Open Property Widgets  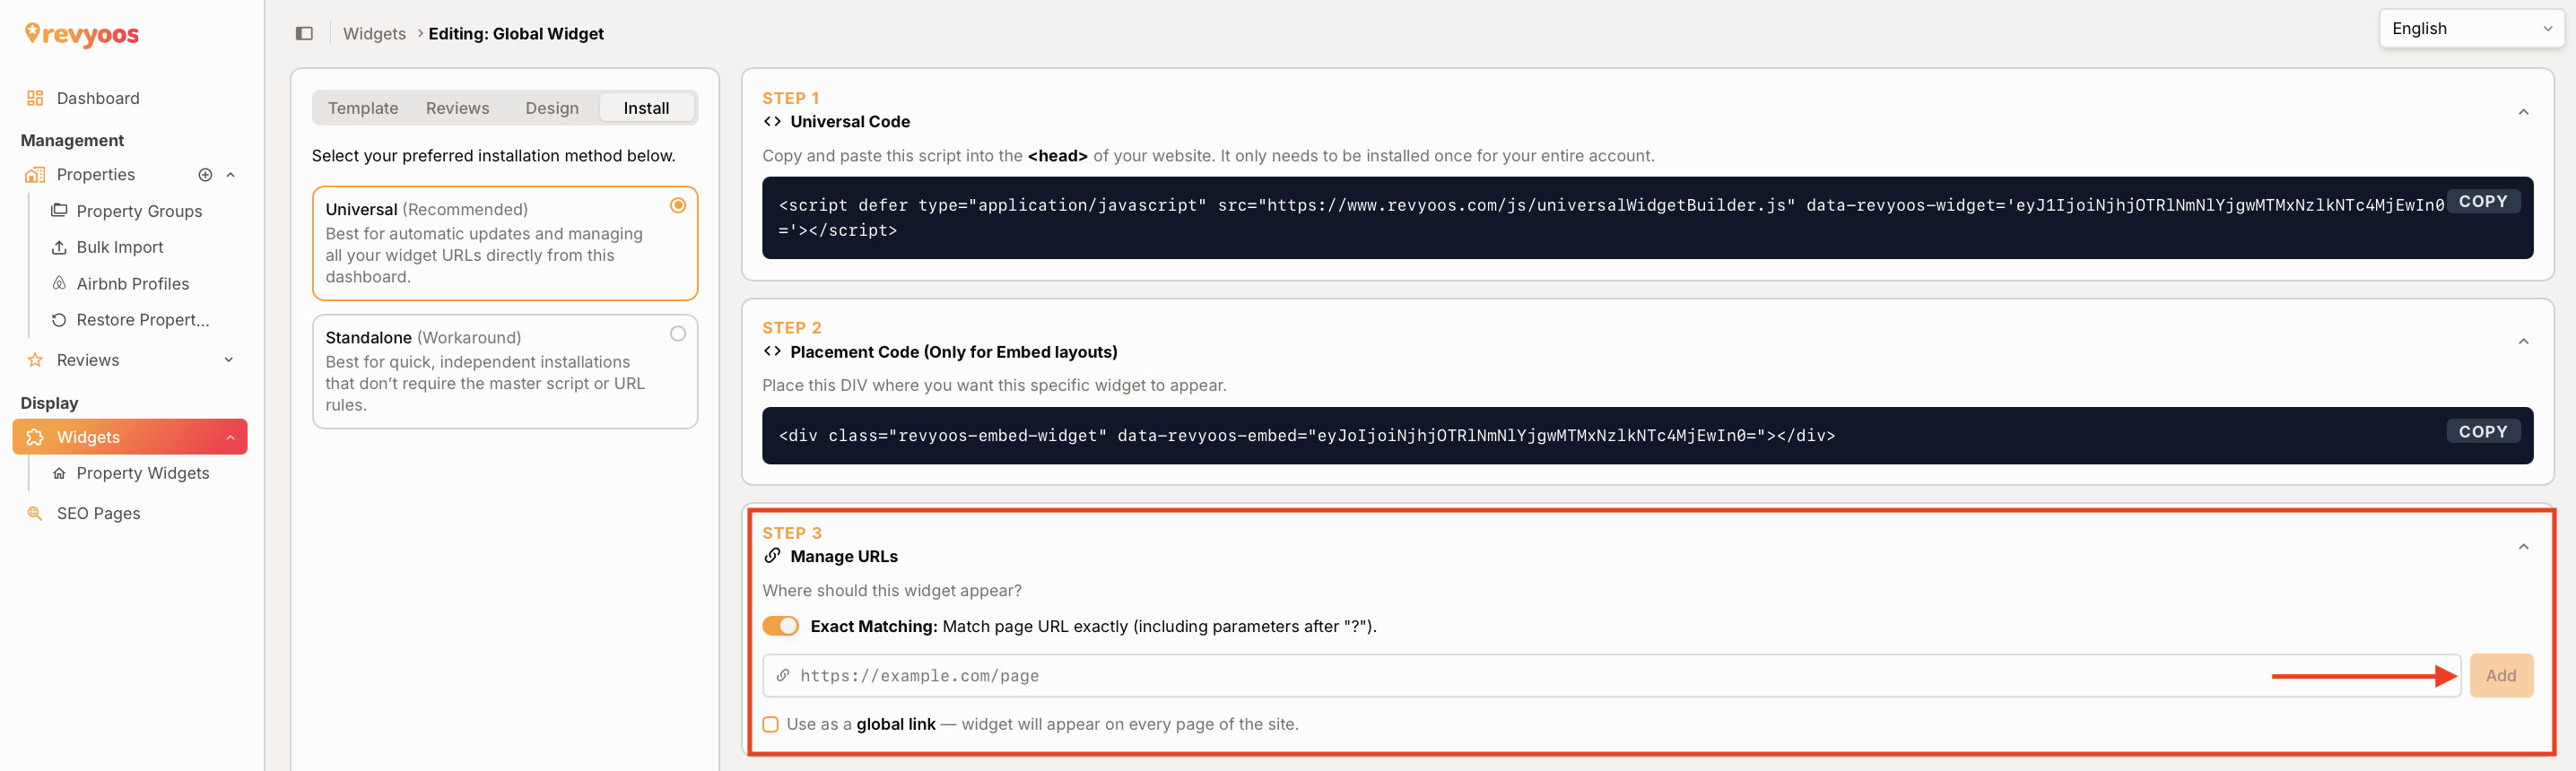[143, 473]
